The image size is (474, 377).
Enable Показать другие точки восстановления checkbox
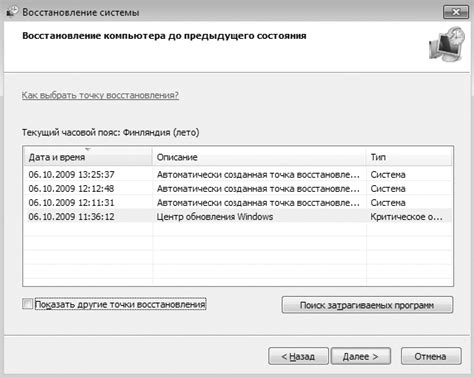pos(27,304)
